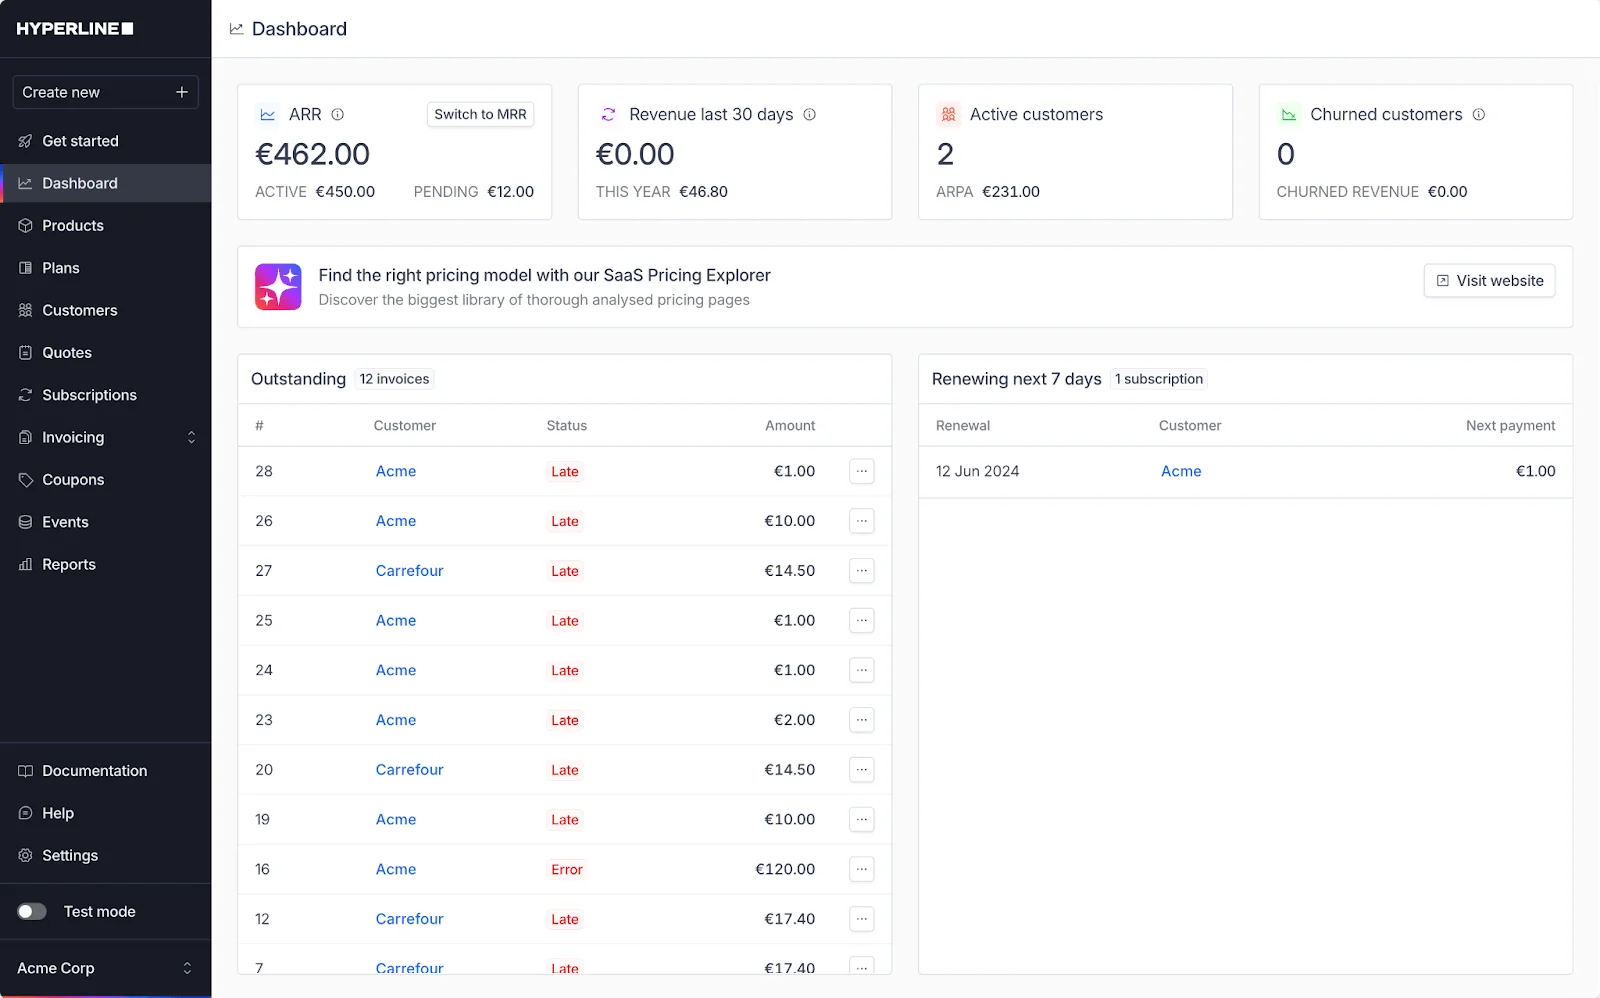Open Acme in the Renewing next 7 days table
Image resolution: width=1600 pixels, height=998 pixels.
point(1181,471)
